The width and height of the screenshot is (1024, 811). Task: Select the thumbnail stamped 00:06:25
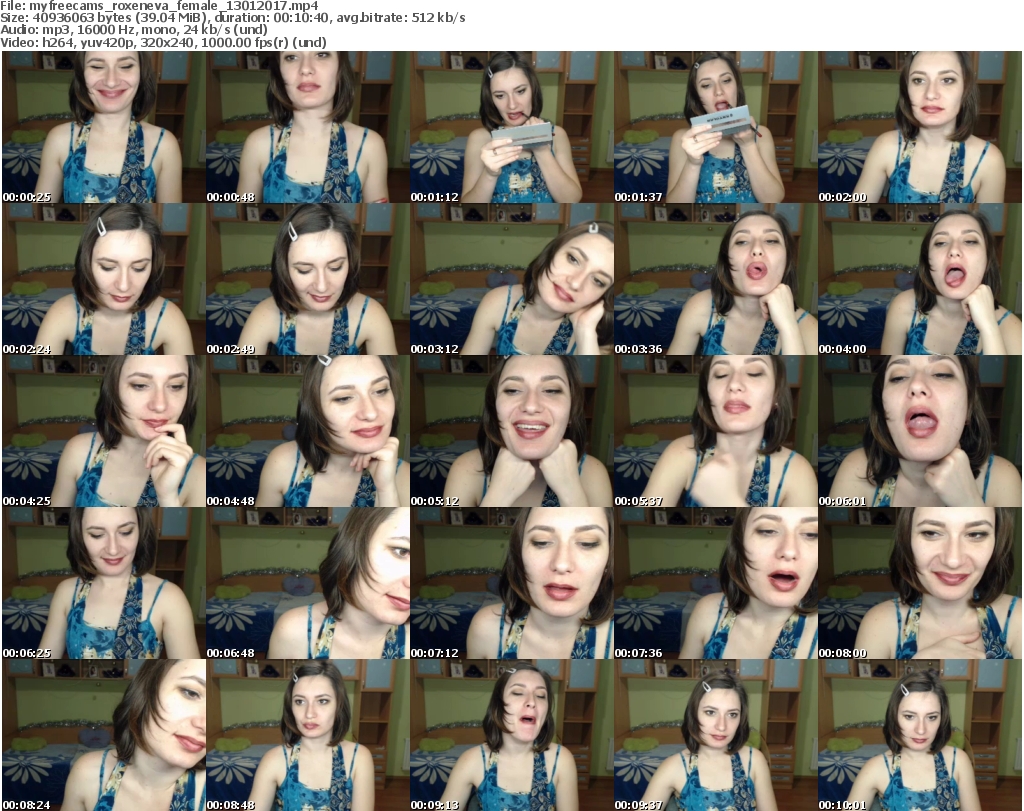click(104, 584)
